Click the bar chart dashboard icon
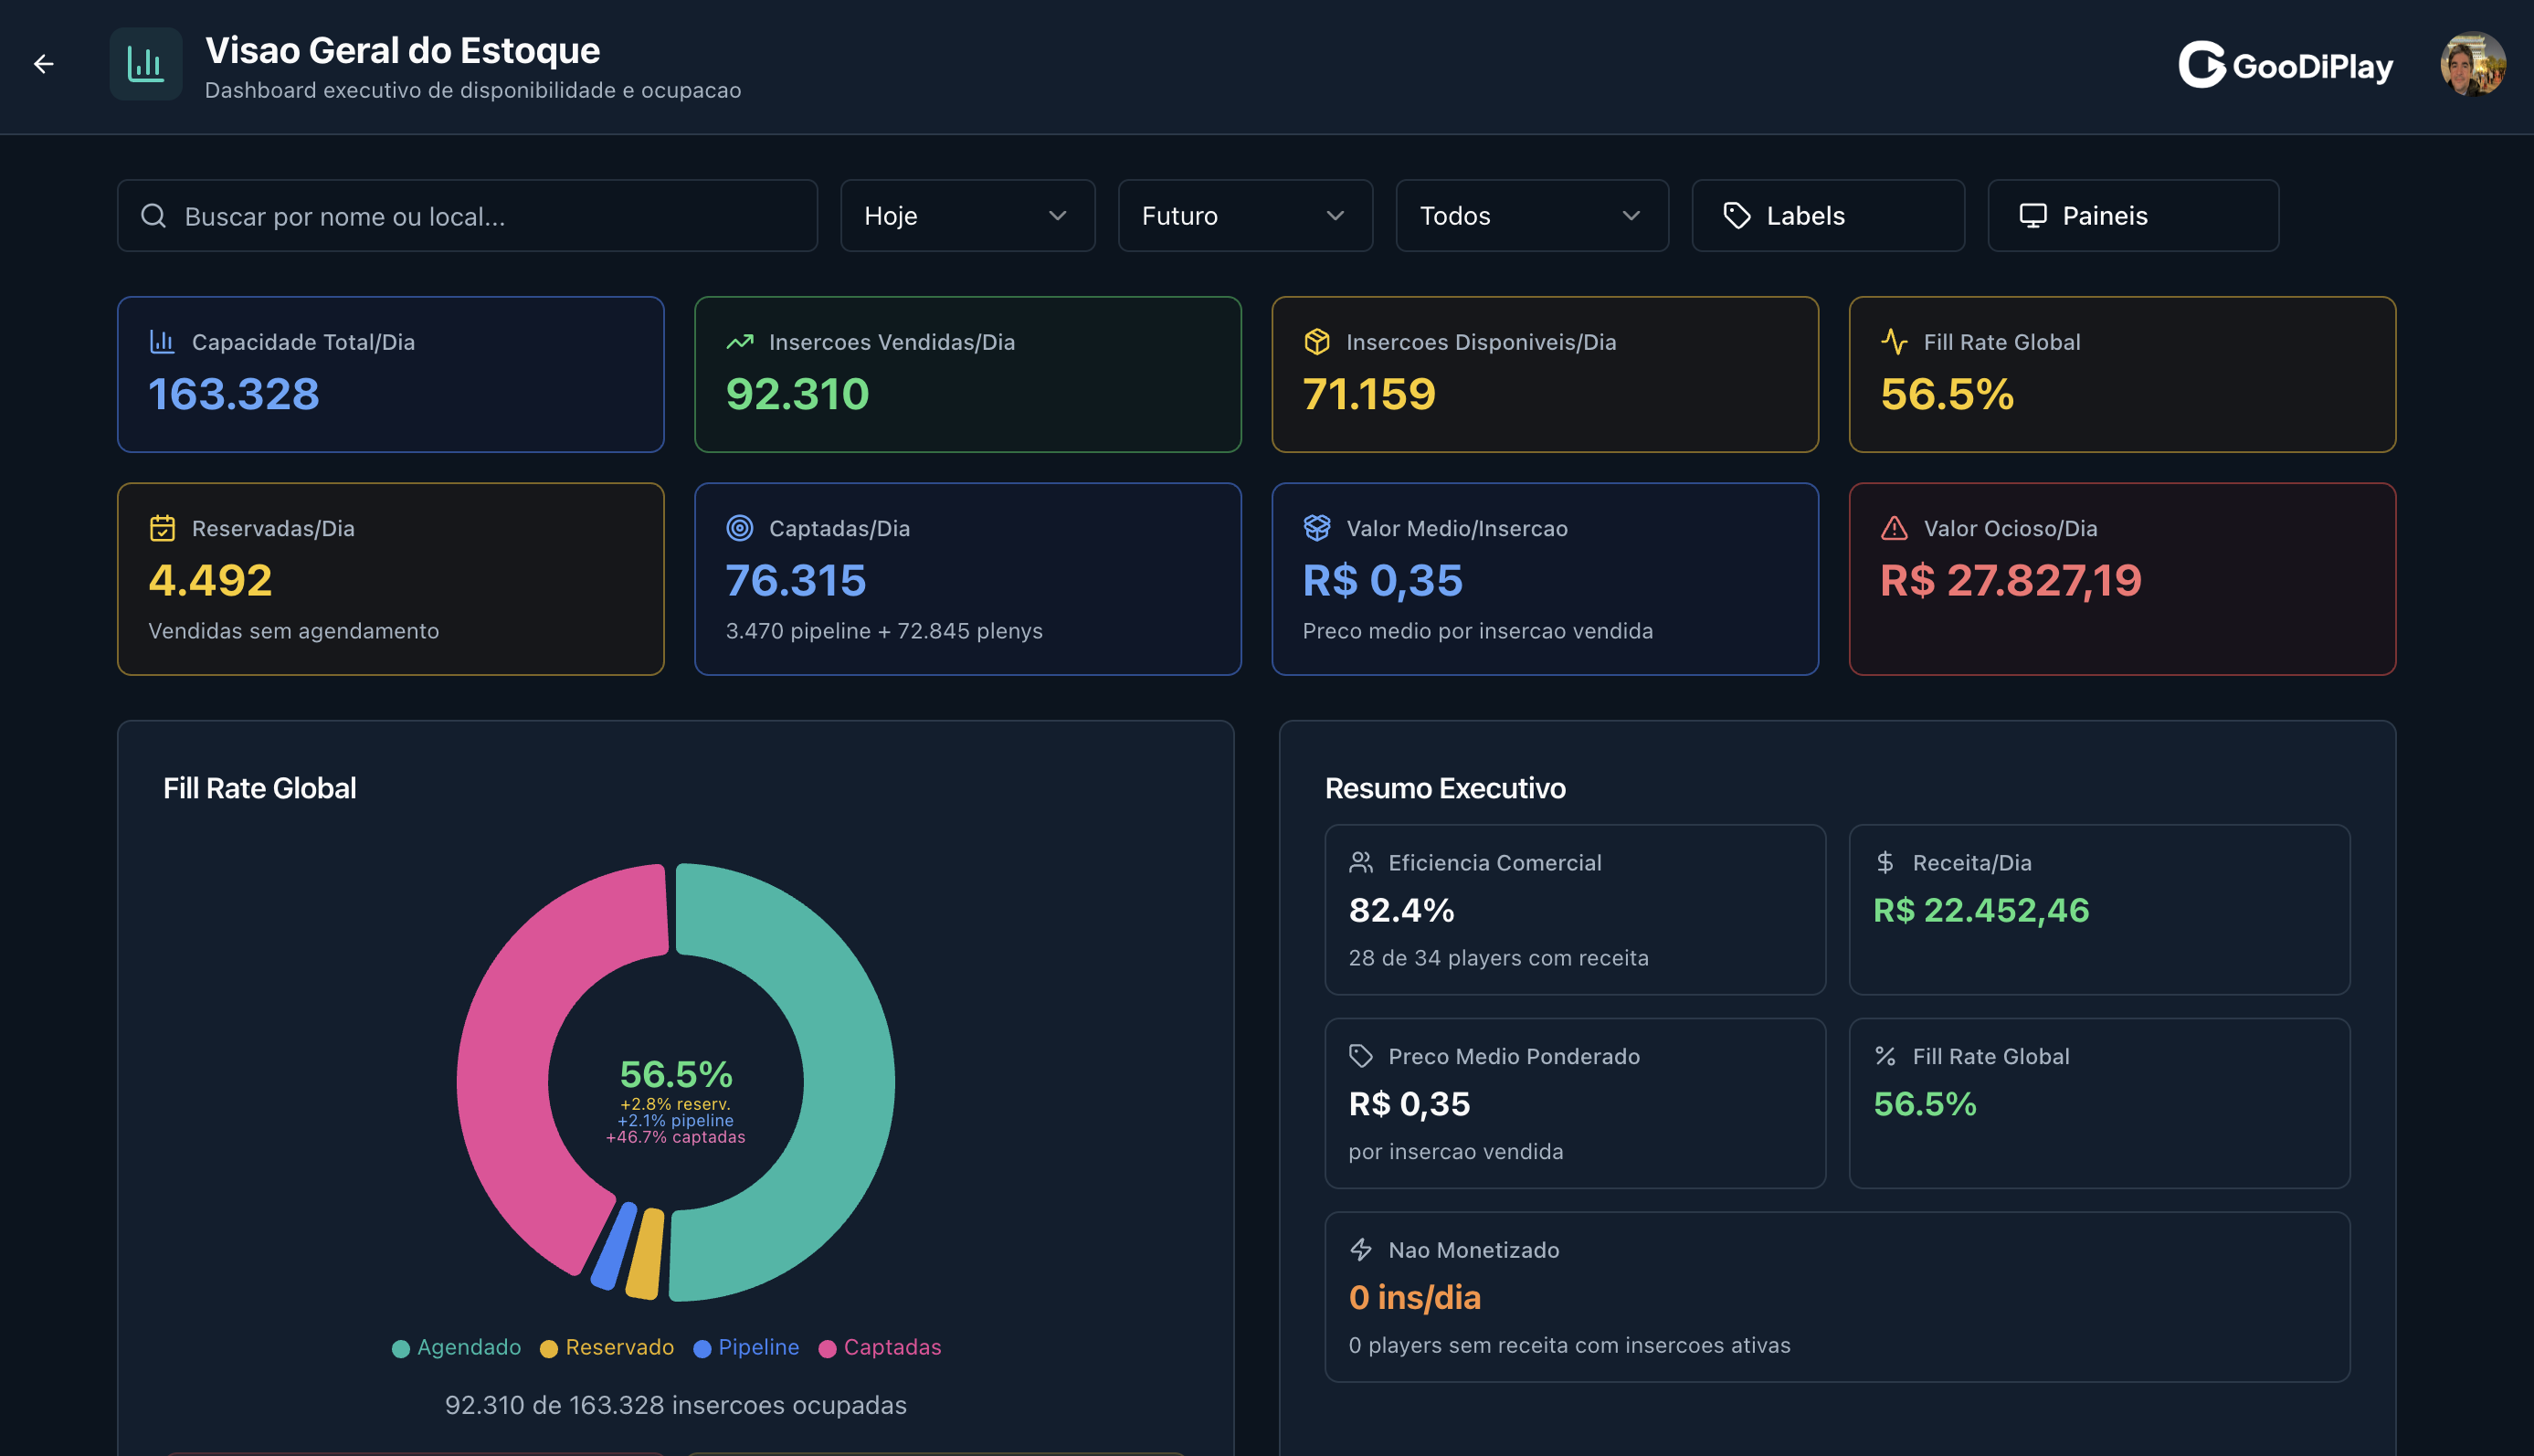This screenshot has width=2534, height=1456. 146,65
